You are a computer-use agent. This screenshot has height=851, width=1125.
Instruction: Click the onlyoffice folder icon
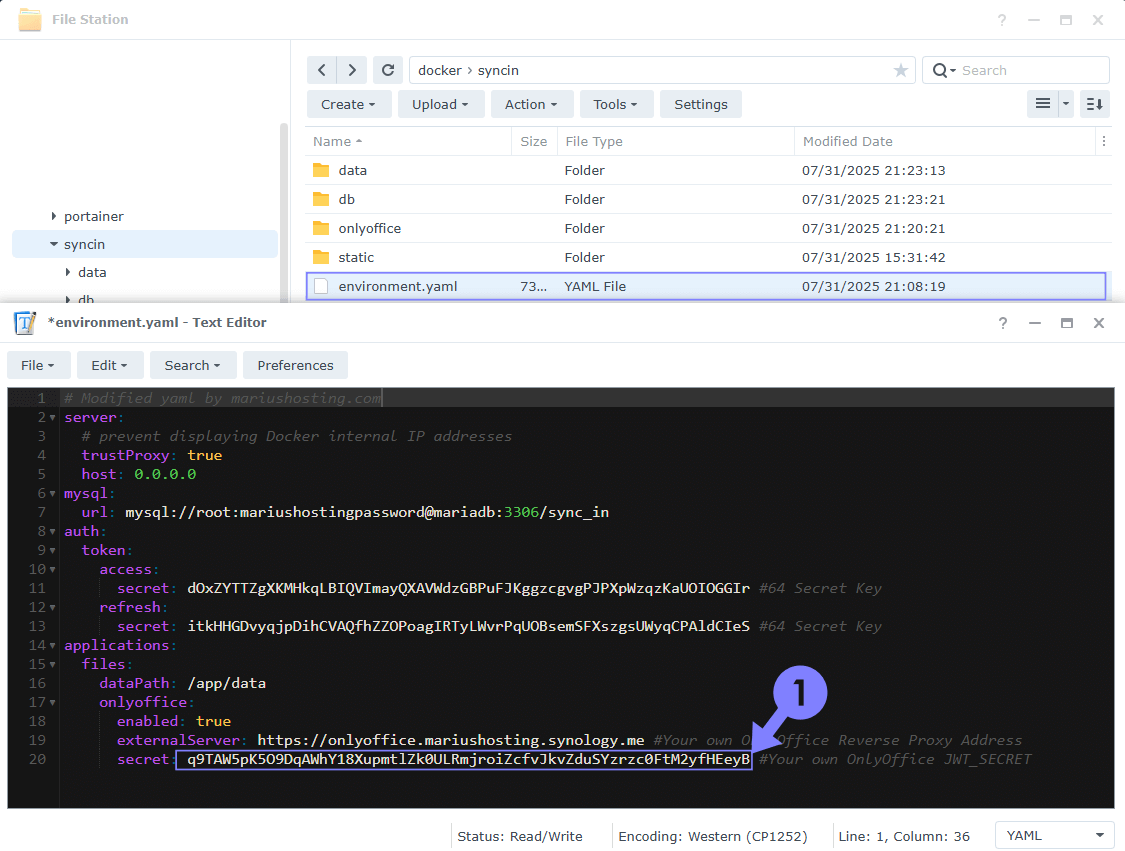[321, 228]
